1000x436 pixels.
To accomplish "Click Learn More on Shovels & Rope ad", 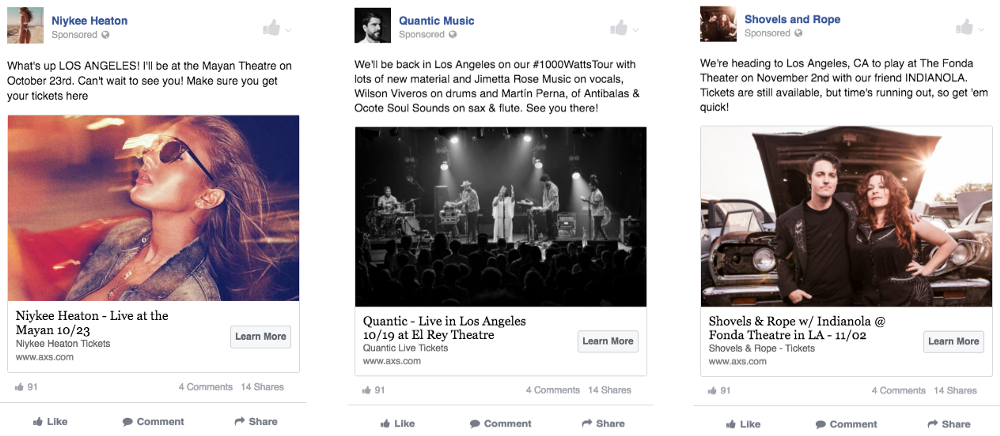I will coord(953,341).
